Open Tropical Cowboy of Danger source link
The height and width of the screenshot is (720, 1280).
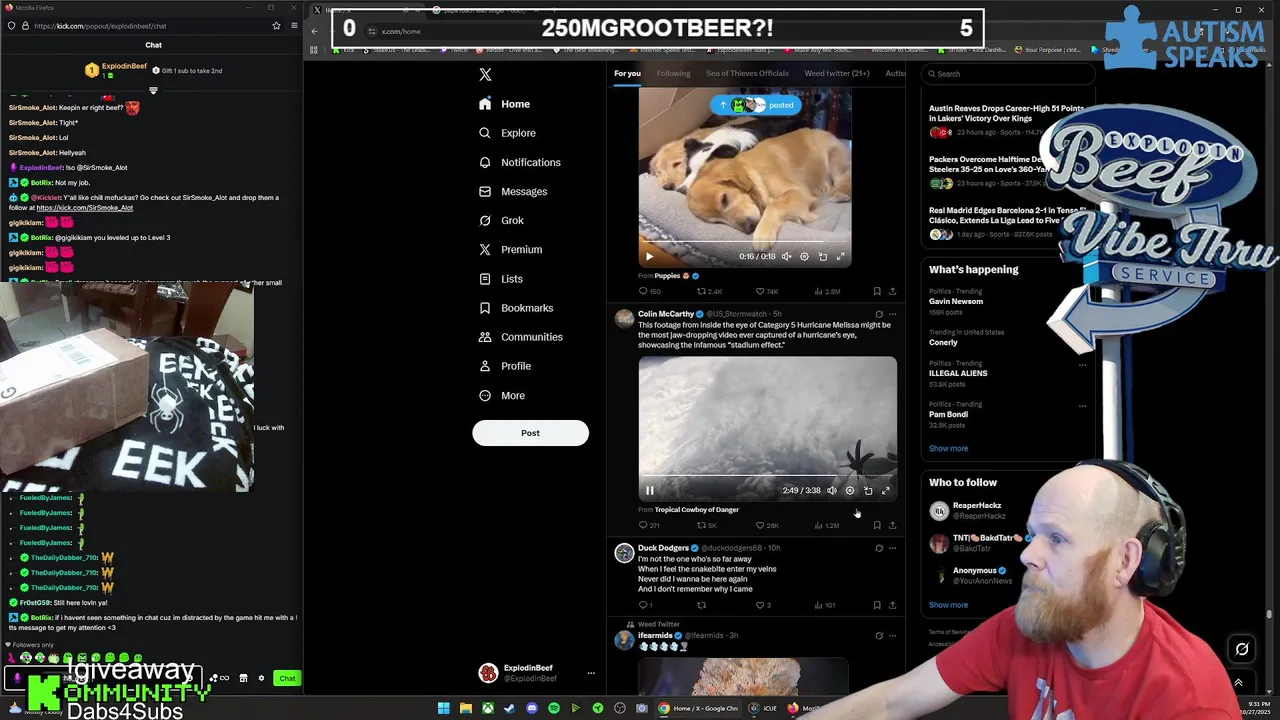(697, 510)
